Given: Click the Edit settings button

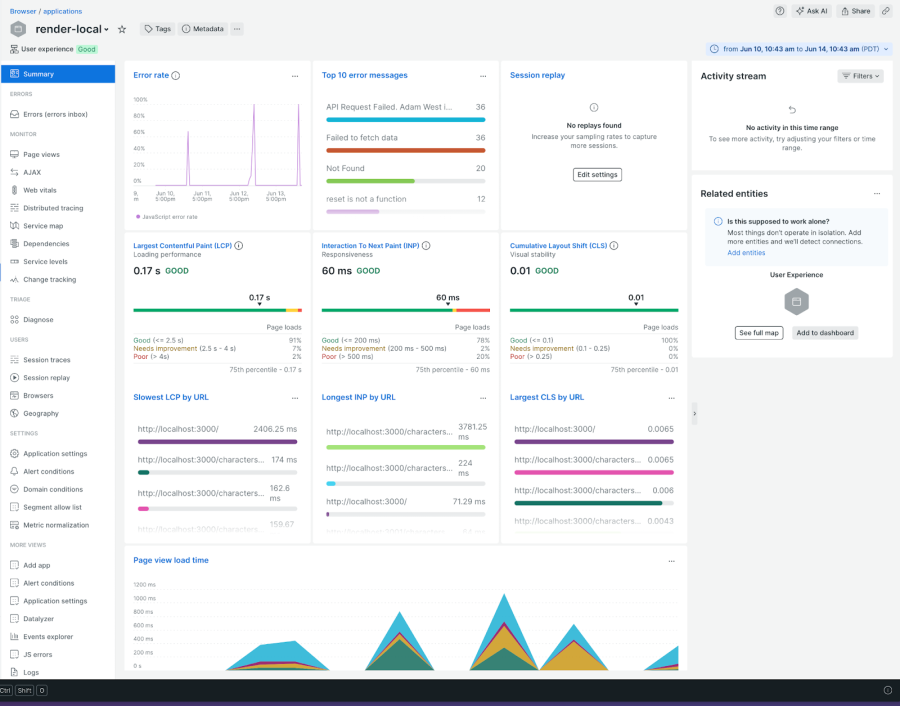Looking at the screenshot, I should coord(597,174).
